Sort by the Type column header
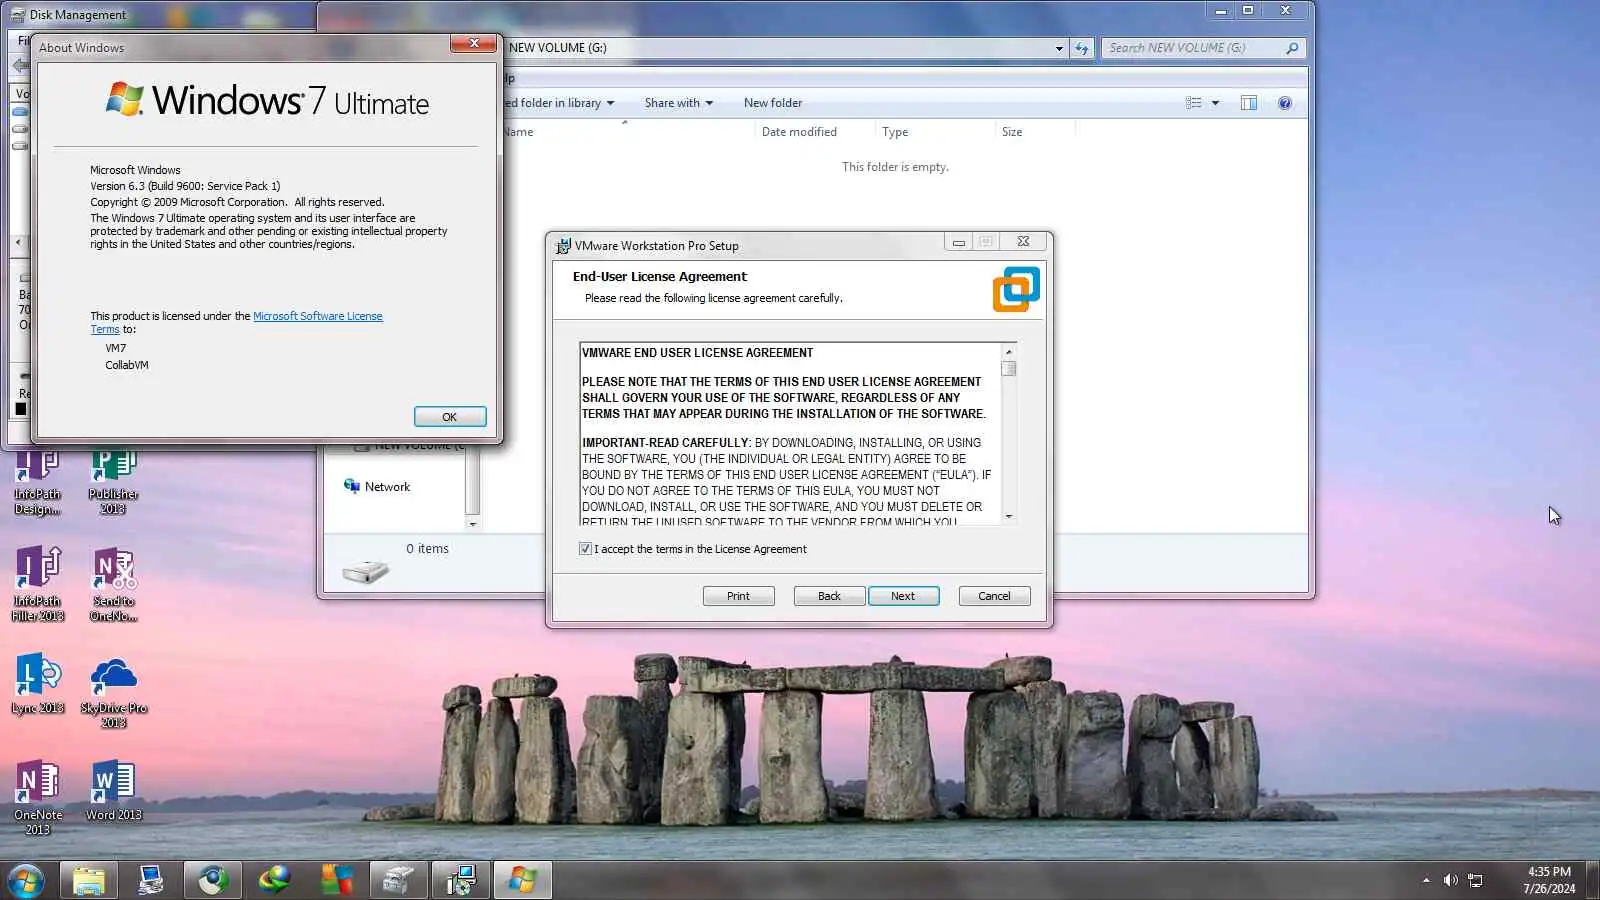This screenshot has height=900, width=1600. (935, 132)
